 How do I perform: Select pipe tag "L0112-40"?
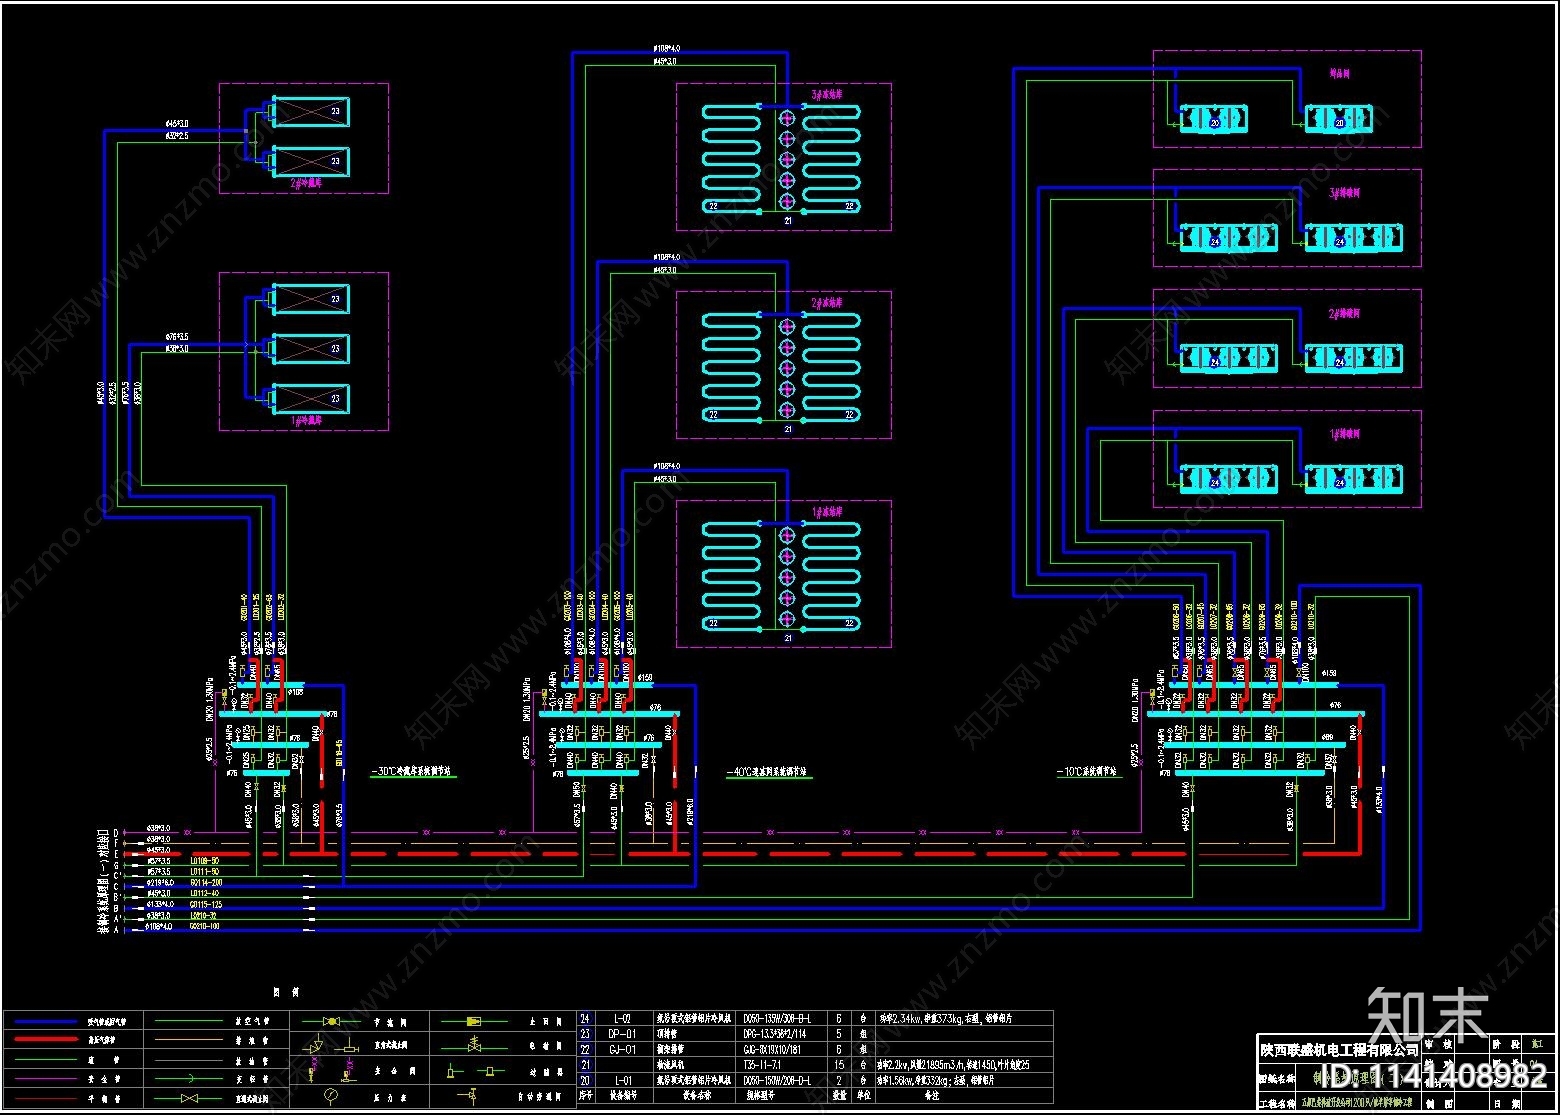203,894
